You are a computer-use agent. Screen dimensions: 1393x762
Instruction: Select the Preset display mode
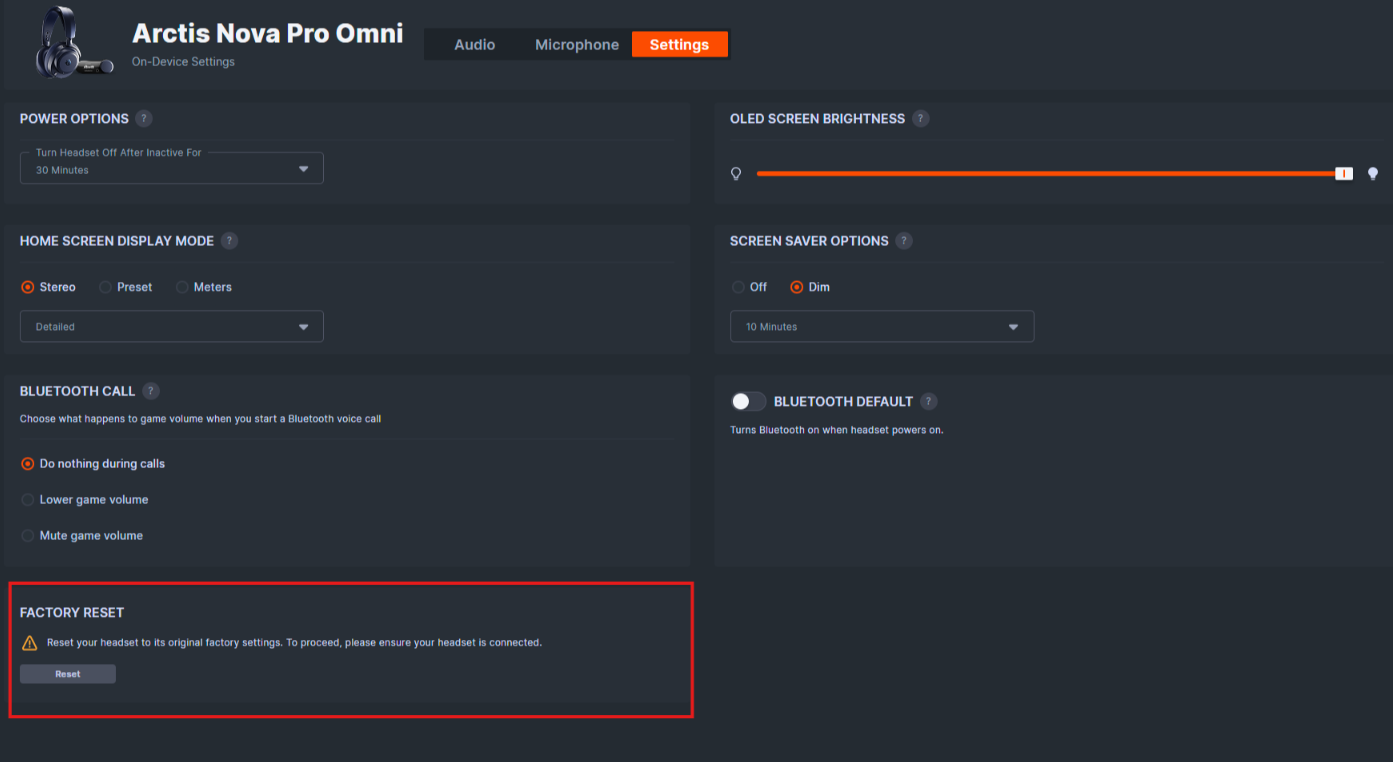tap(125, 287)
